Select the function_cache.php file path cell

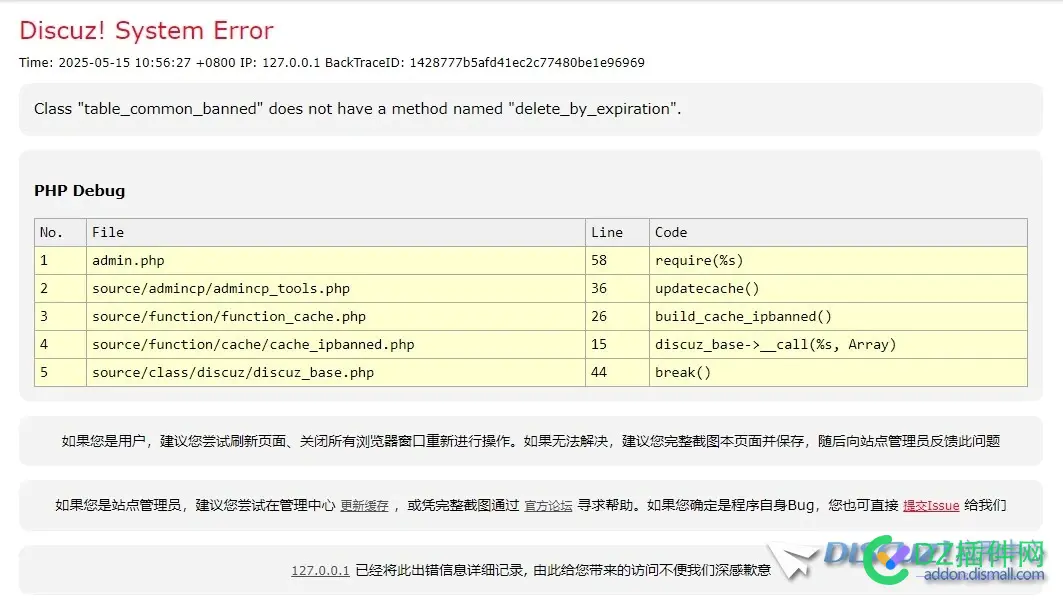click(229, 317)
